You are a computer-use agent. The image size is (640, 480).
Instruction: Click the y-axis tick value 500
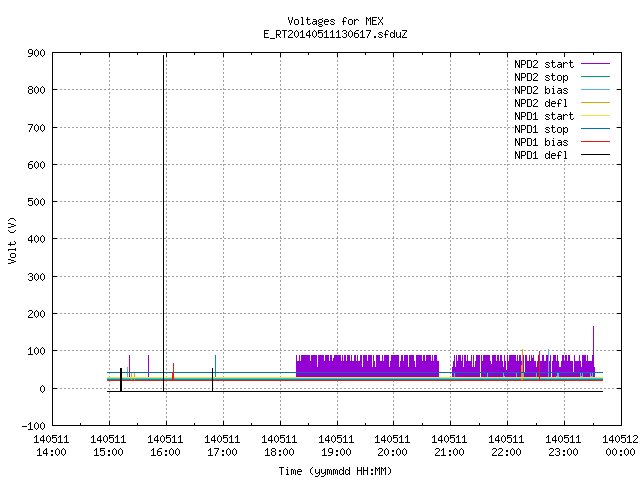pyautogui.click(x=36, y=202)
